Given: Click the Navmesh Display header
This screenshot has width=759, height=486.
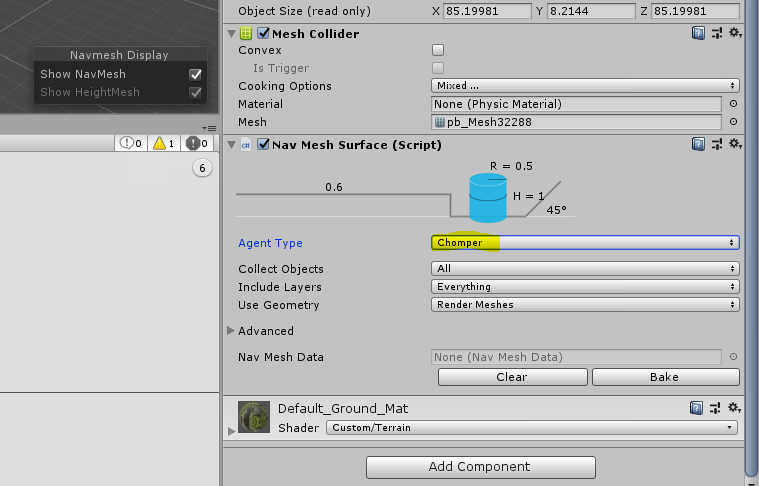Looking at the screenshot, I should point(119,55).
